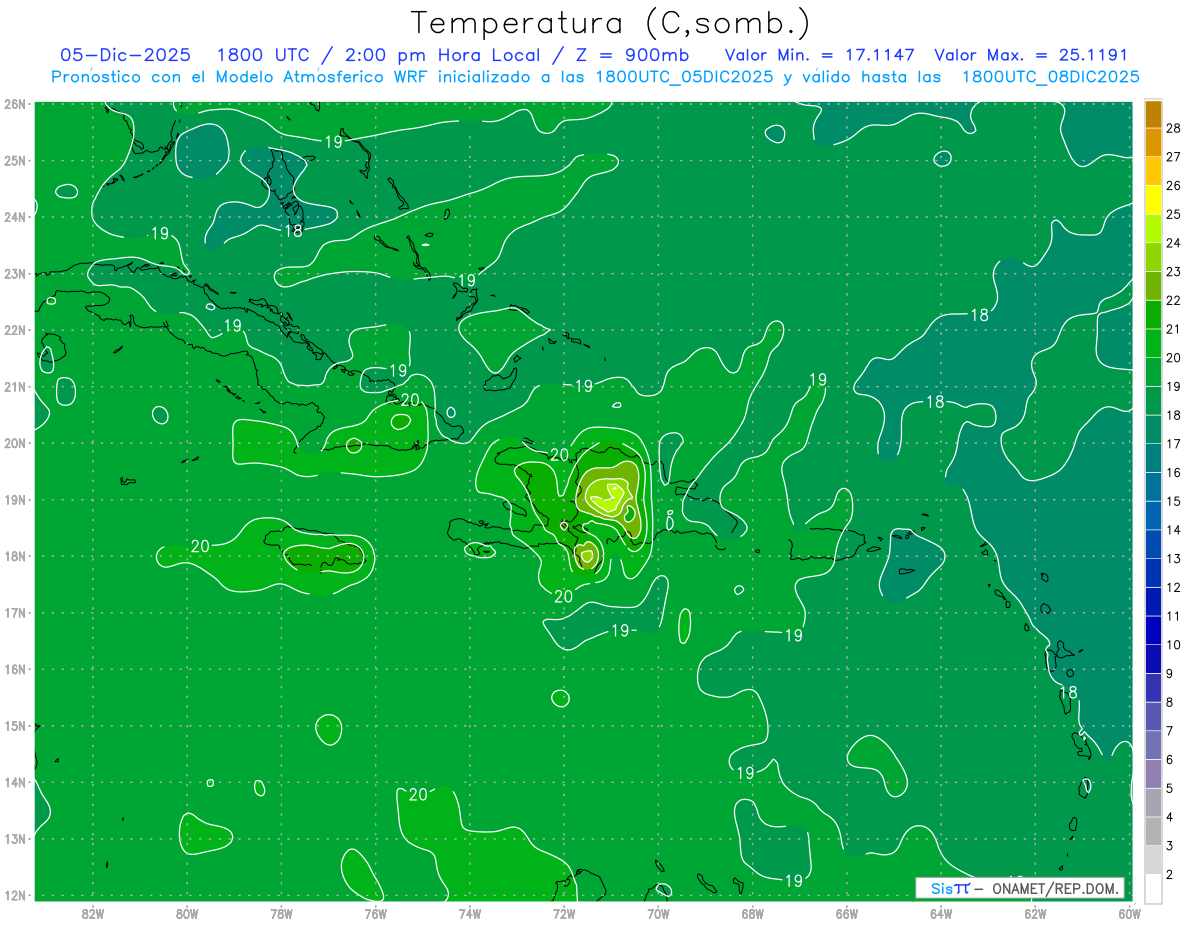Select the date text "05-Dic-2025"
This screenshot has width=1200, height=927.
[x=125, y=55]
